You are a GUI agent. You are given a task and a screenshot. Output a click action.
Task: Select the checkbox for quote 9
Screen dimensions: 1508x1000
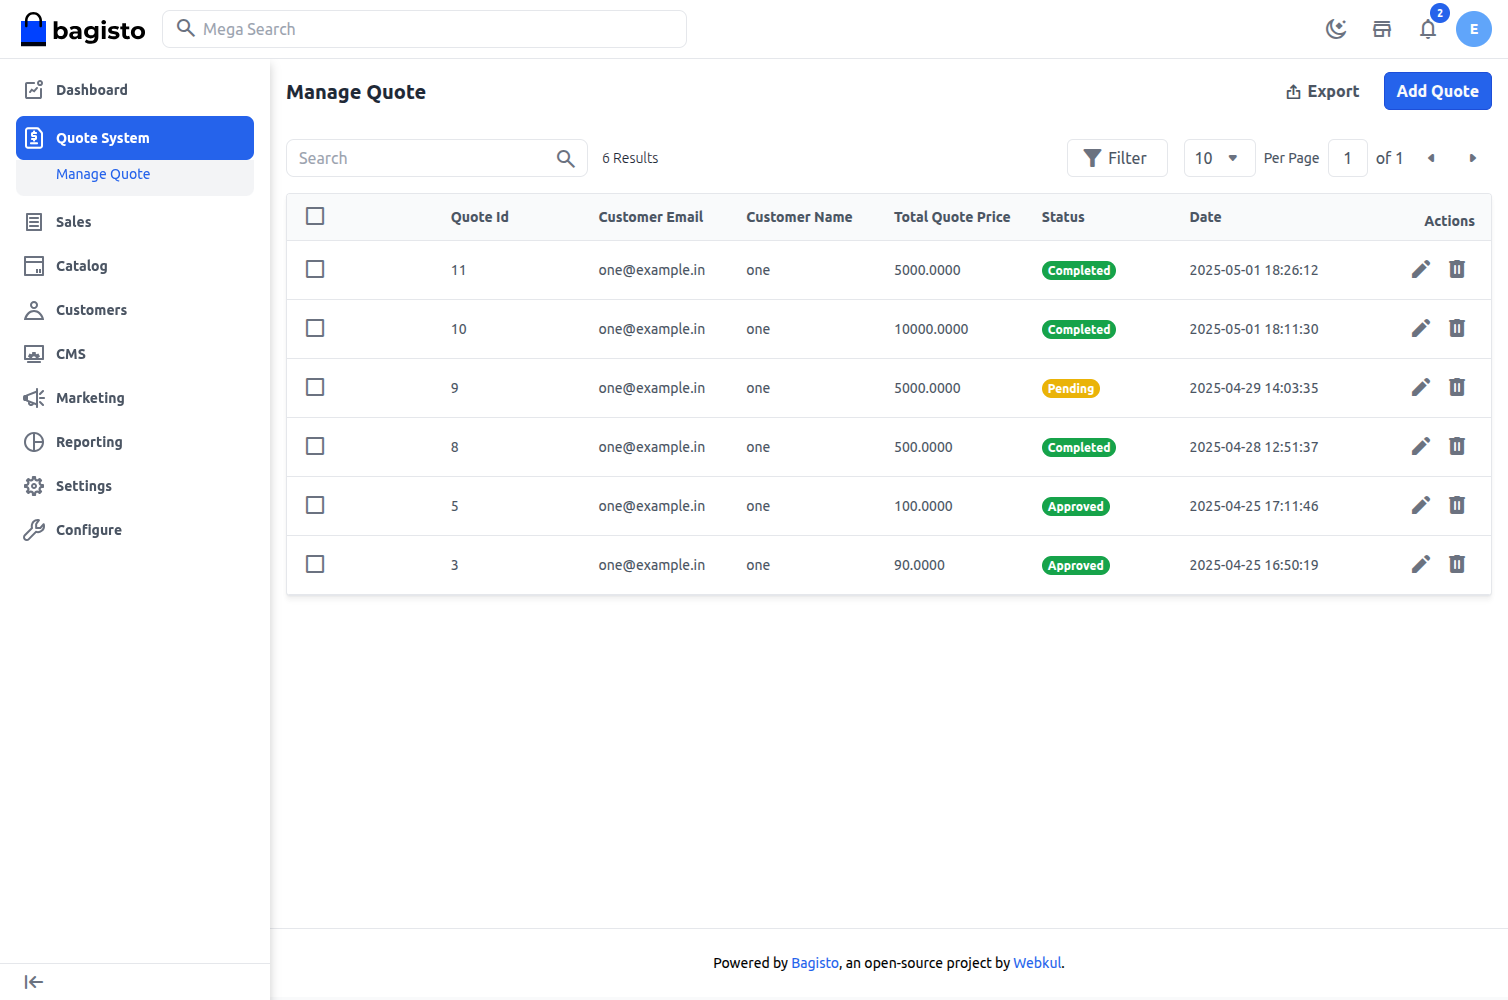[x=315, y=387]
